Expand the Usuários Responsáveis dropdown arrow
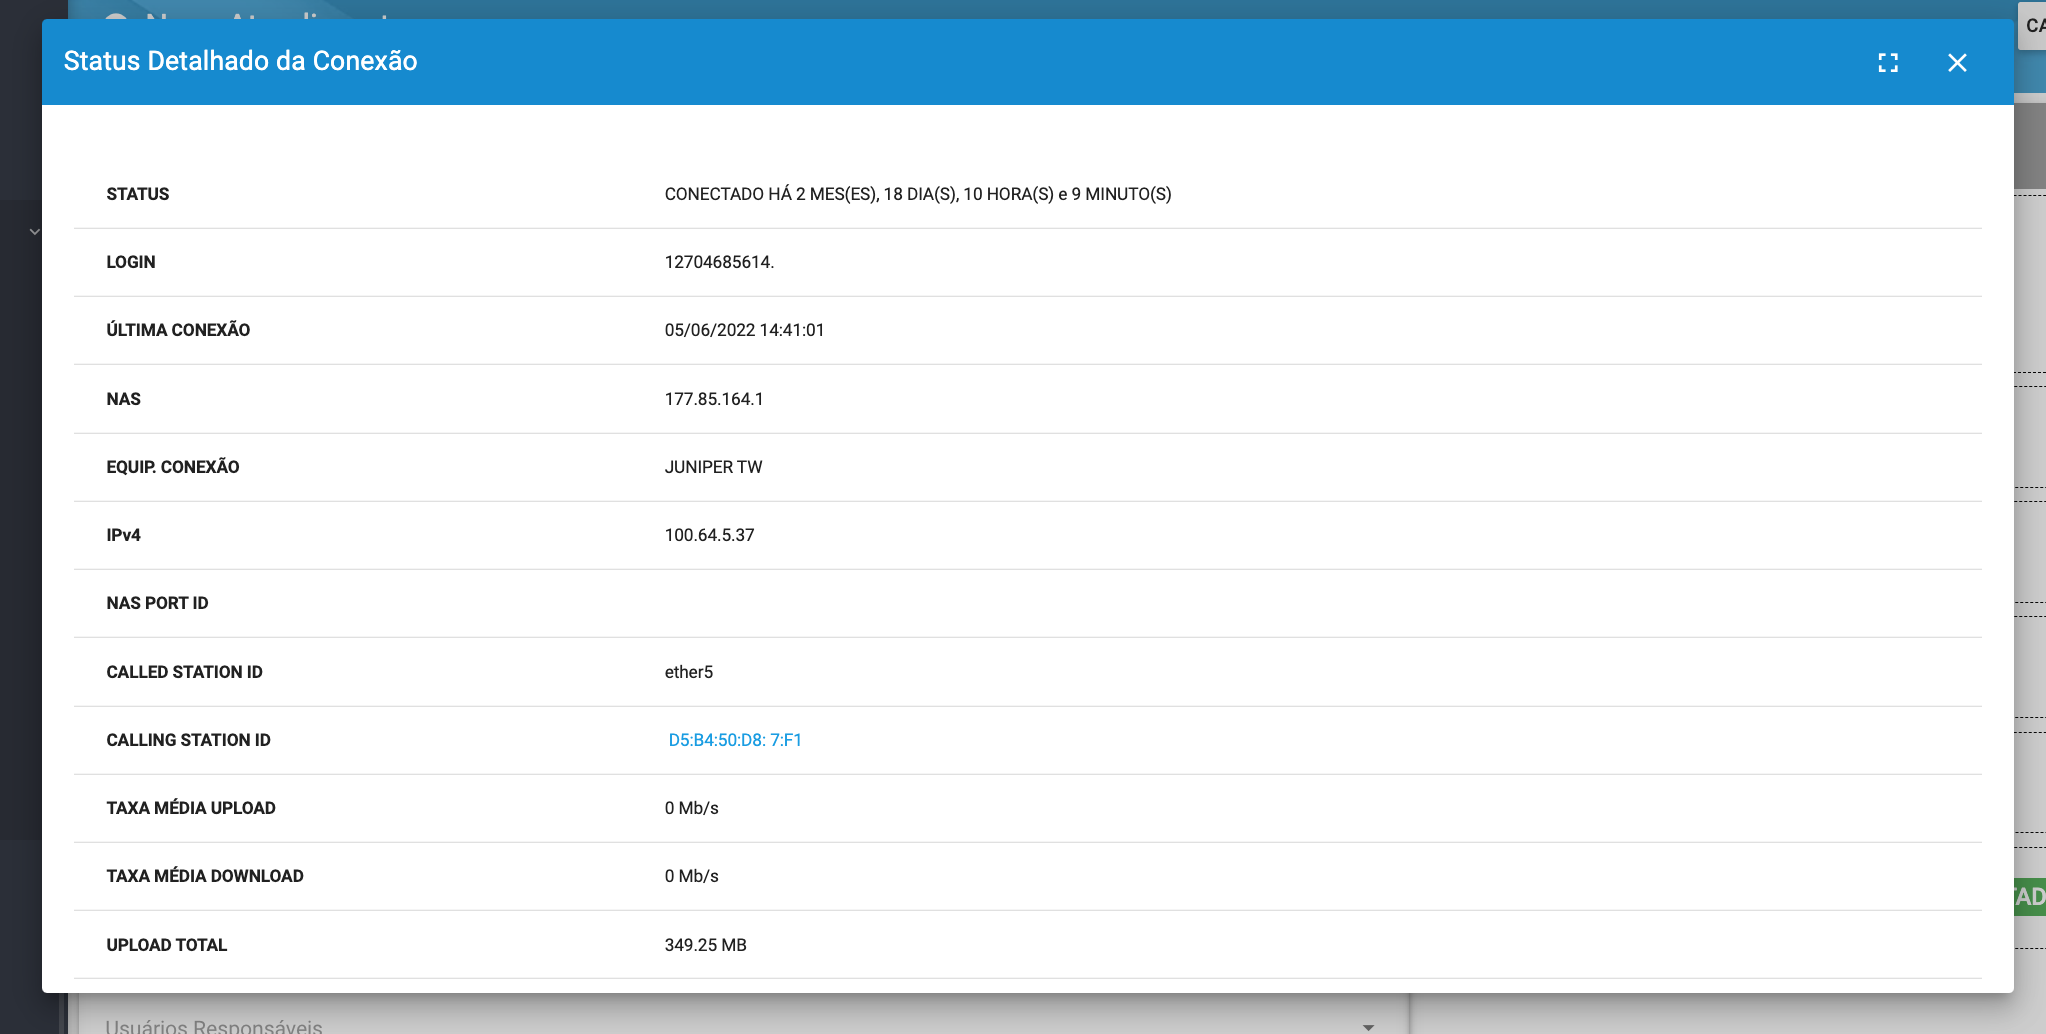The width and height of the screenshot is (2046, 1034). pyautogui.click(x=1368, y=1026)
